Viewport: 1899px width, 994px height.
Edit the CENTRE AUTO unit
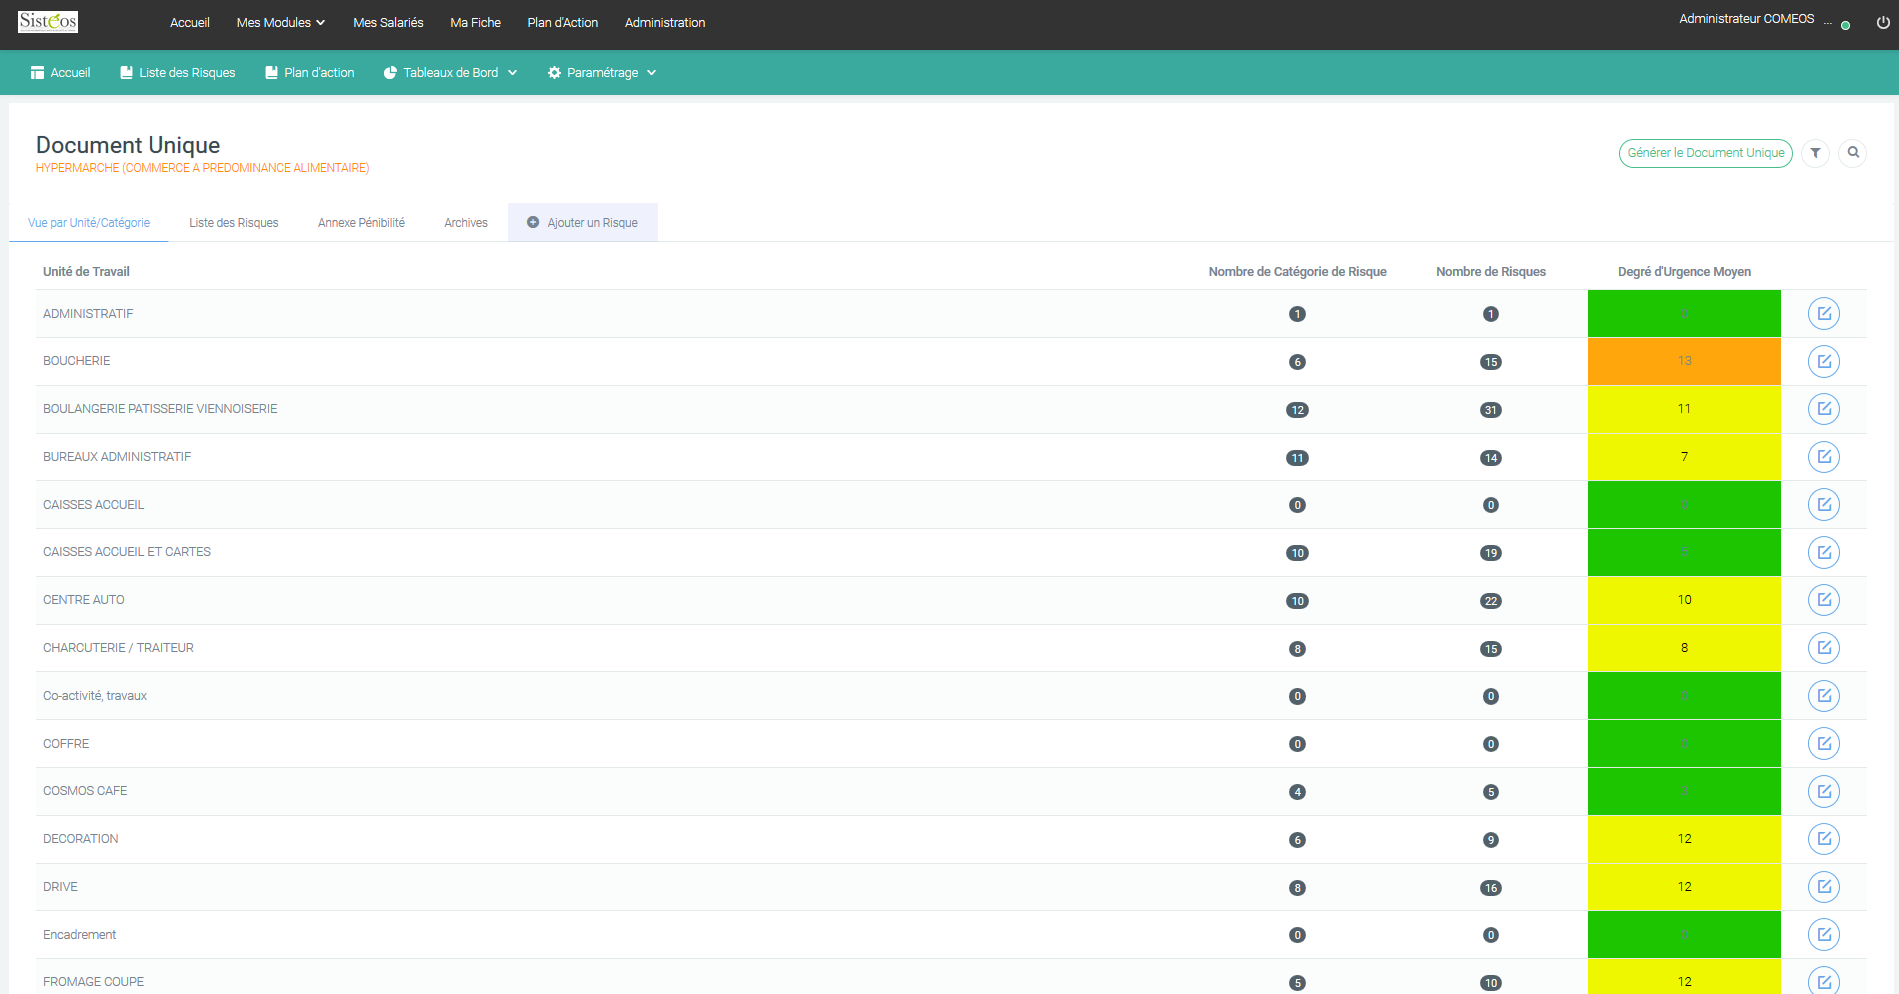click(1824, 600)
